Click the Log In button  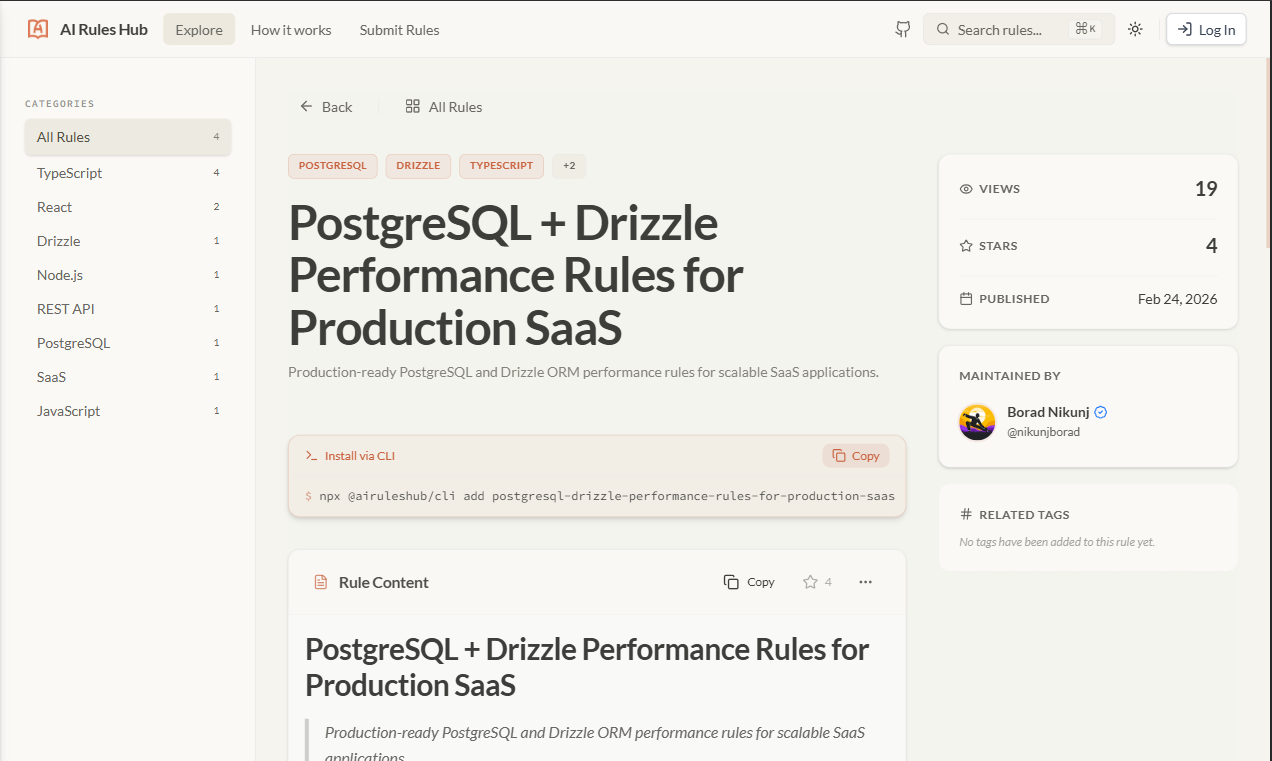pos(1205,29)
